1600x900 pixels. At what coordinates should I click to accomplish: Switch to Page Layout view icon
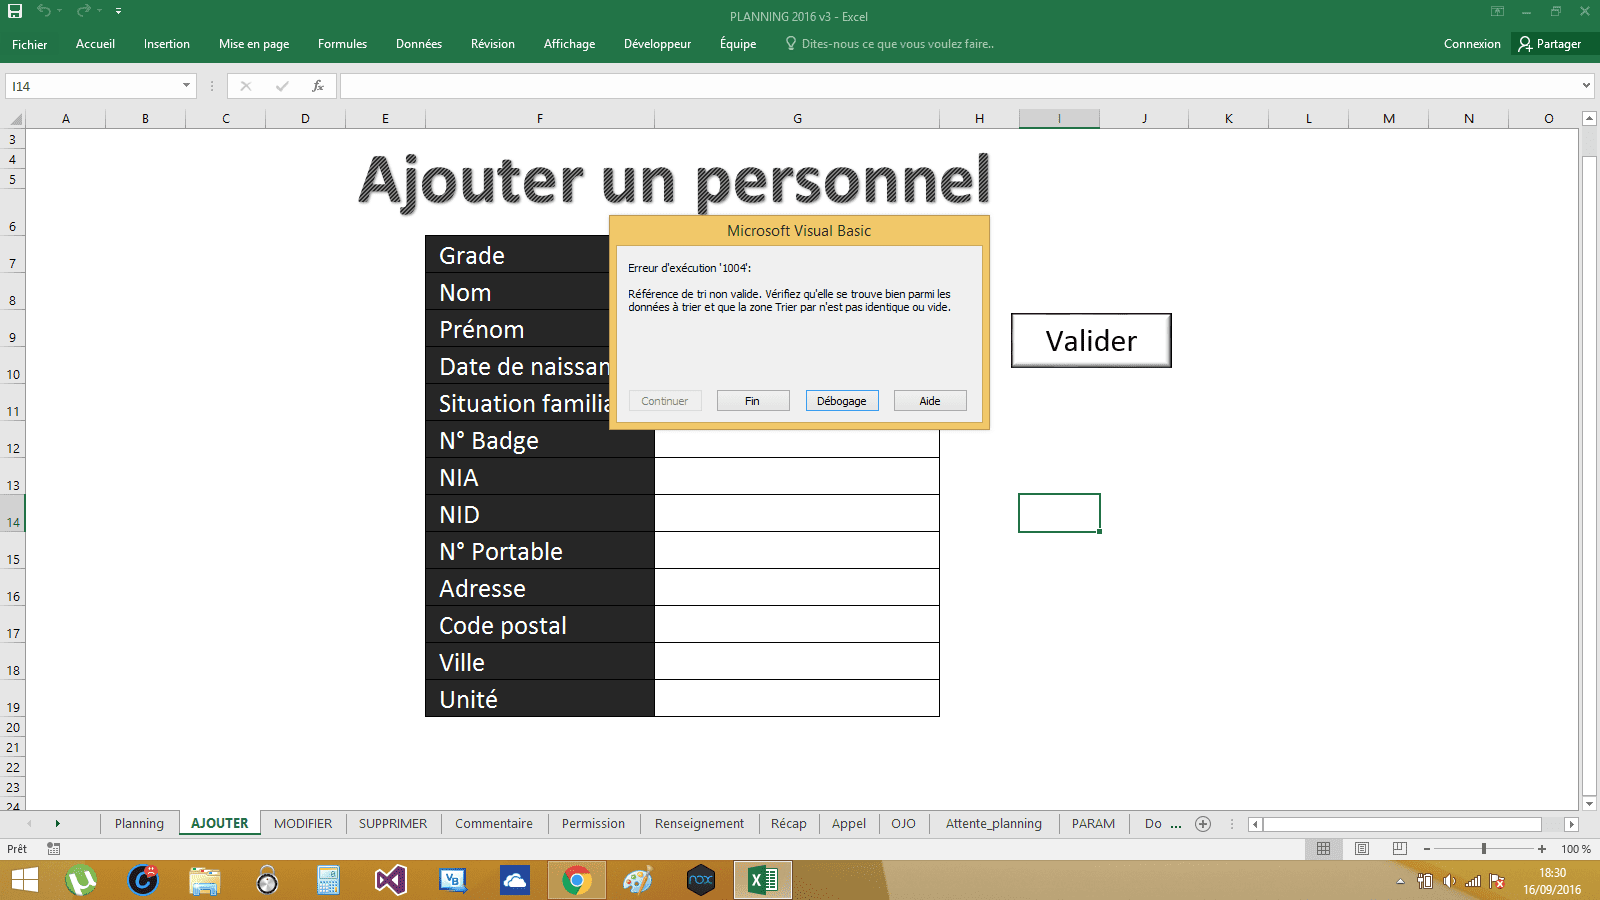pos(1361,849)
